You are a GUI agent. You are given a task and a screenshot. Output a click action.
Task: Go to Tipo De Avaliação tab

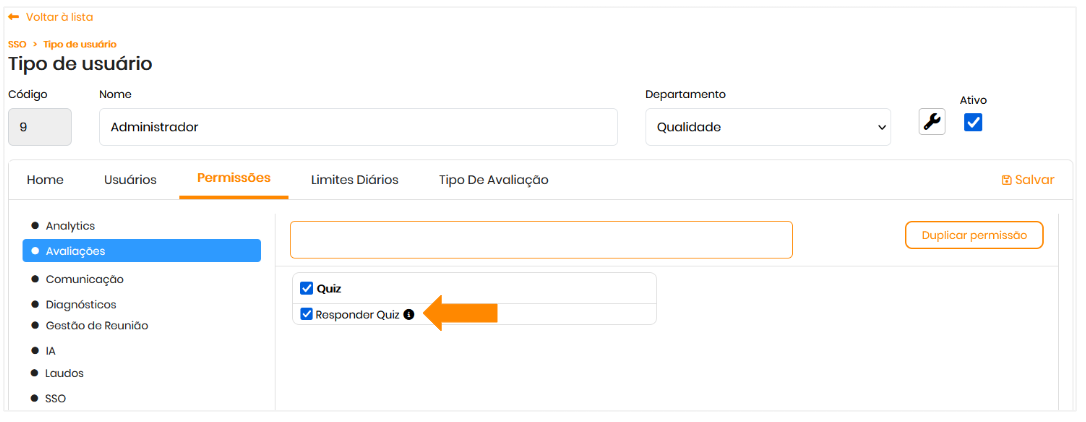493,180
